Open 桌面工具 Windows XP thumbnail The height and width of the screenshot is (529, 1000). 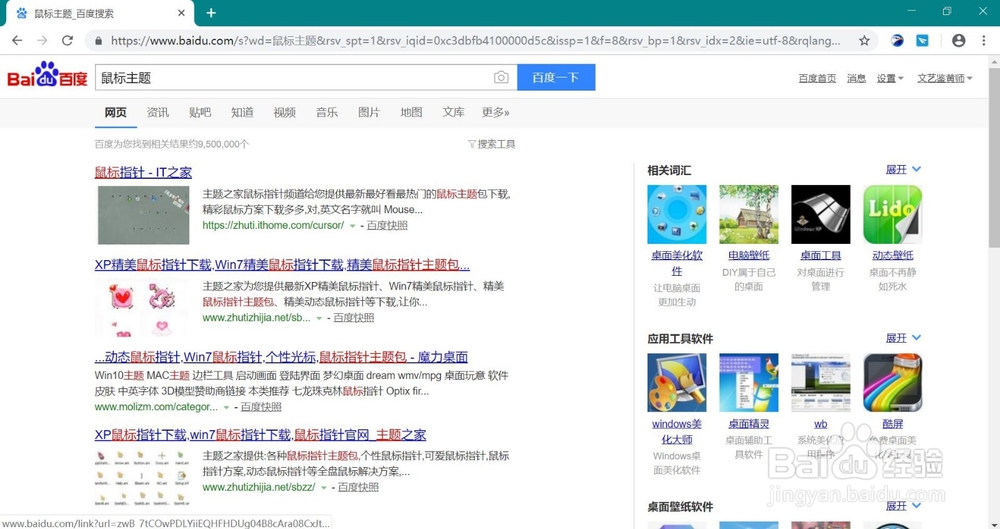pos(821,214)
